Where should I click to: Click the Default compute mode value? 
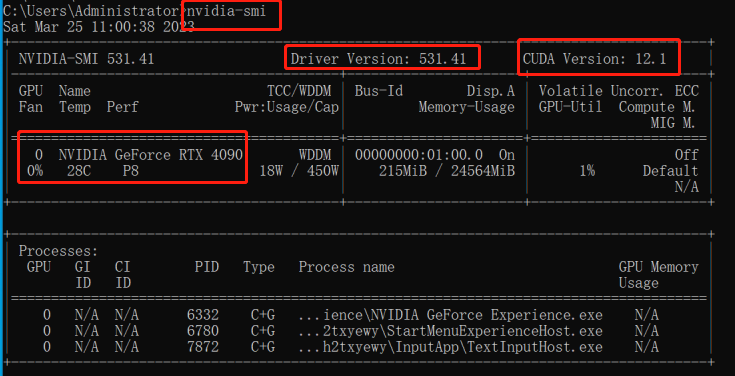[670, 171]
